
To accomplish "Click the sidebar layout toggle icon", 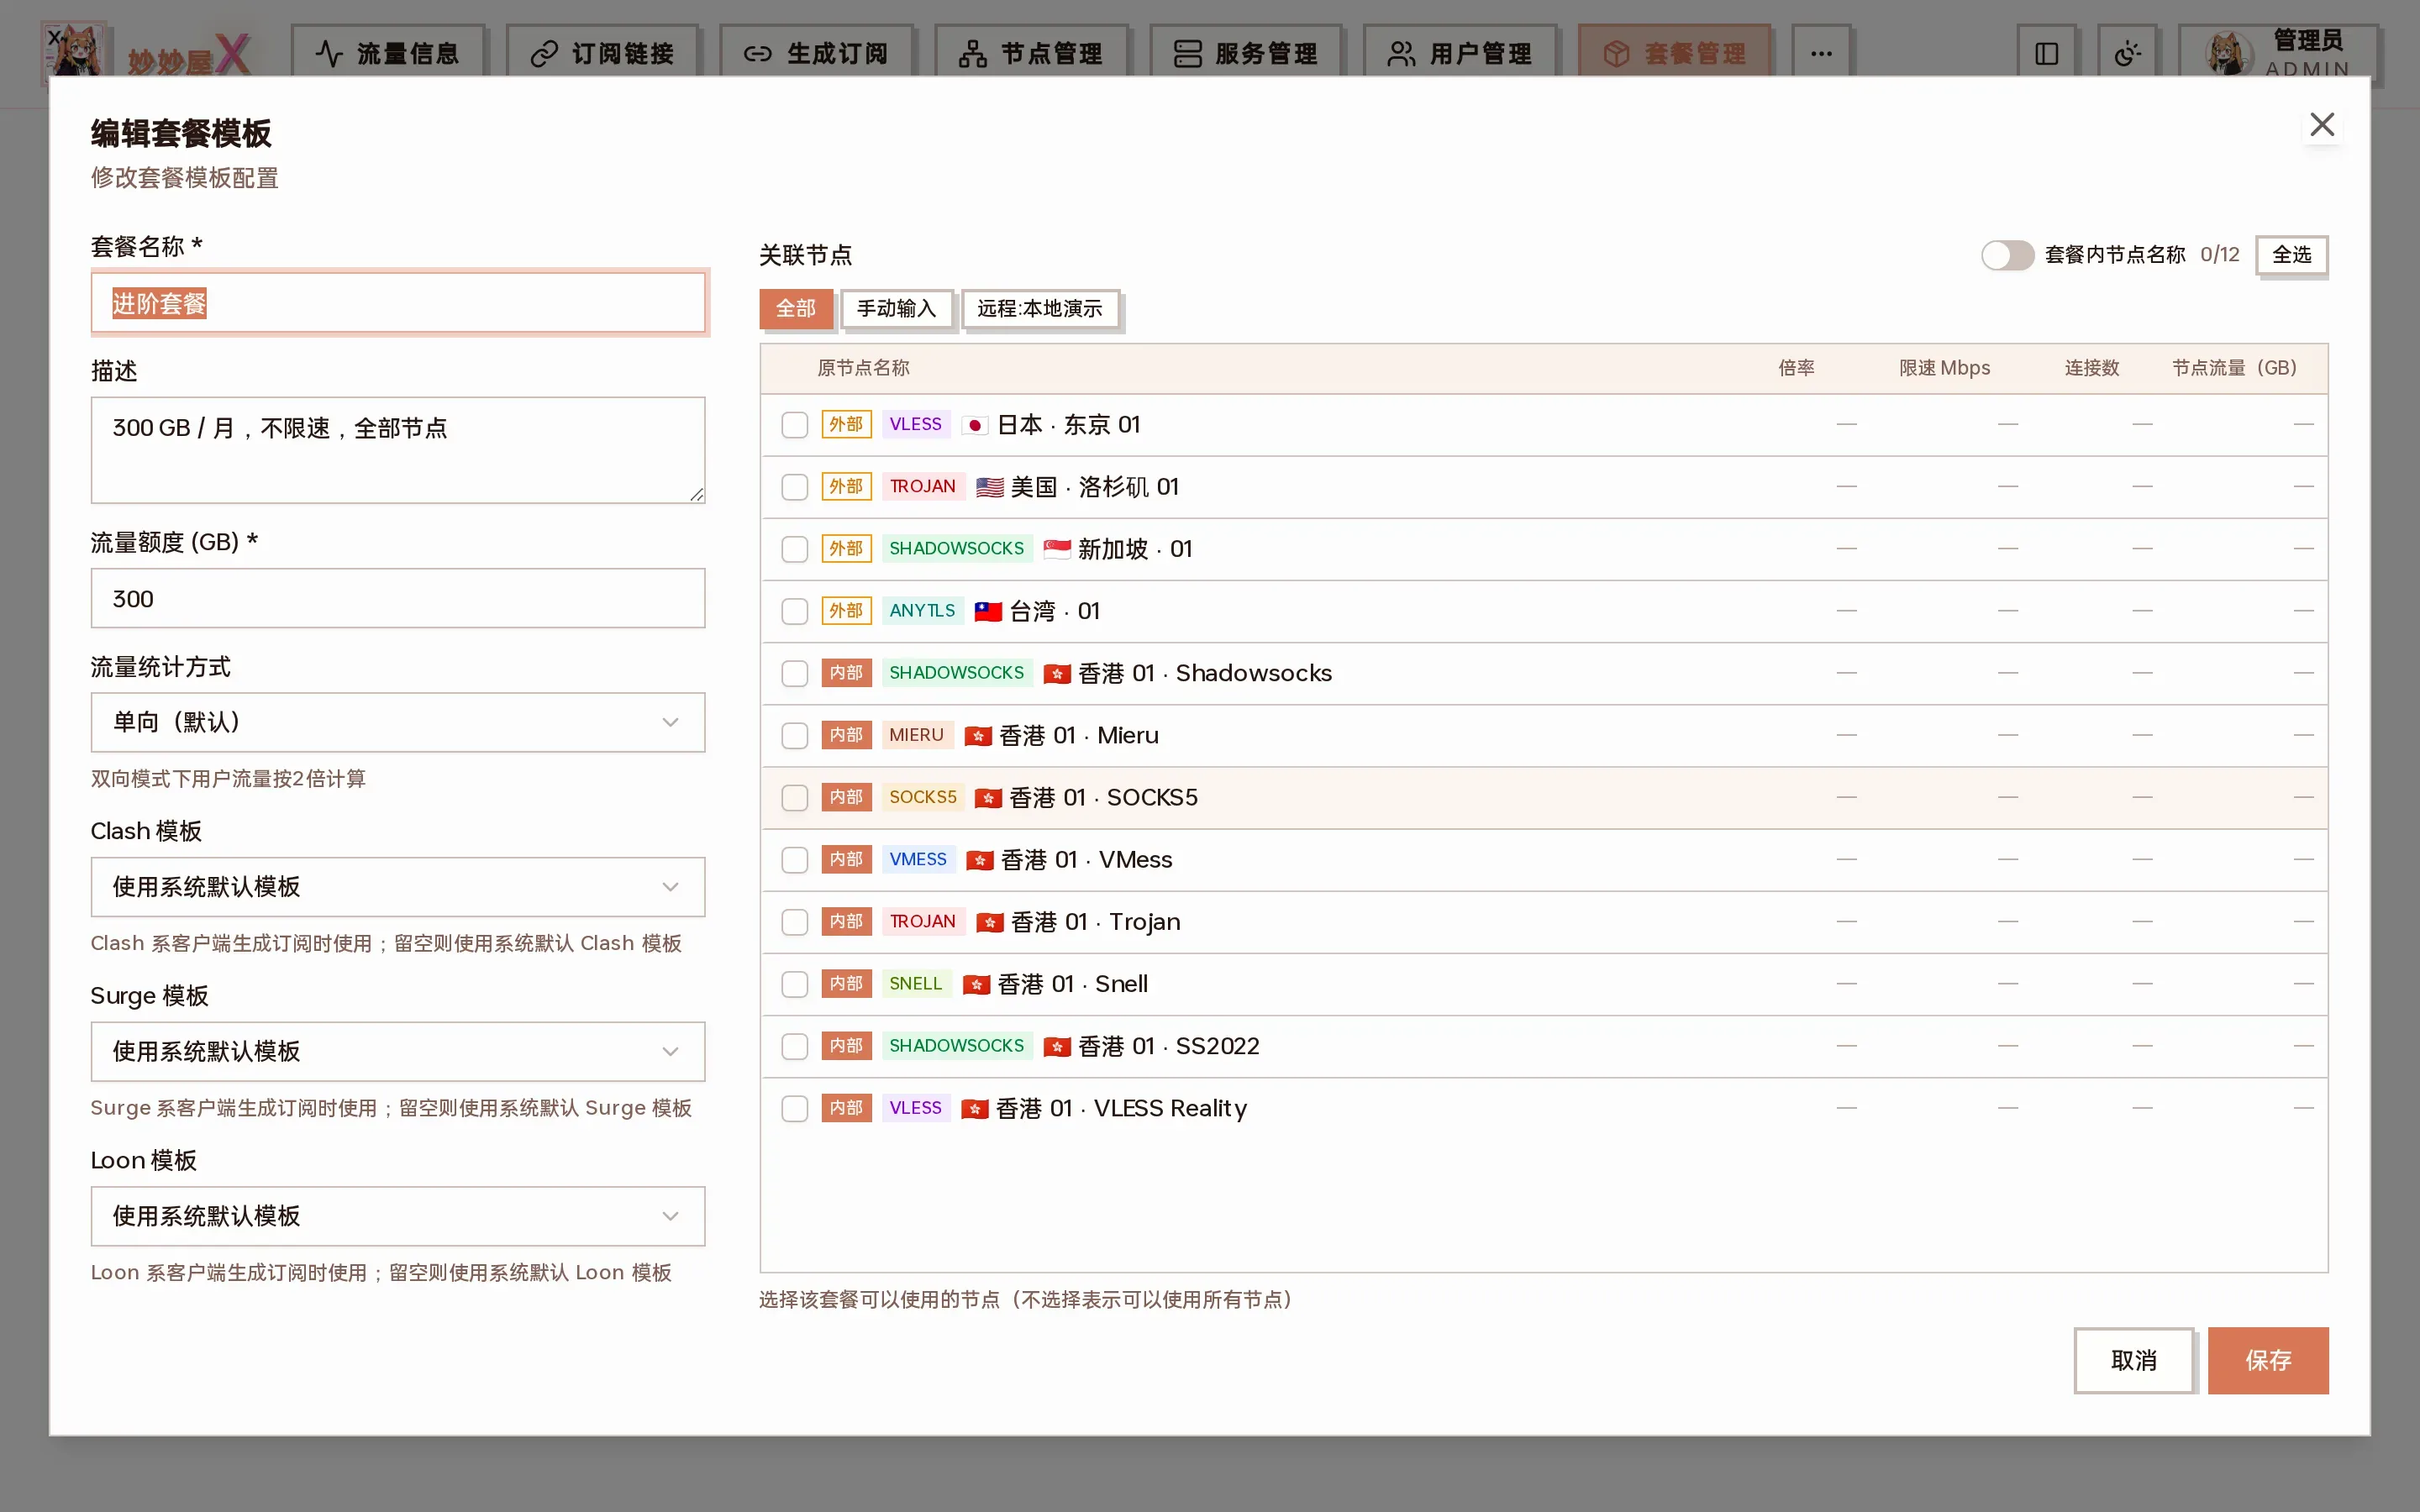I will (x=2047, y=53).
